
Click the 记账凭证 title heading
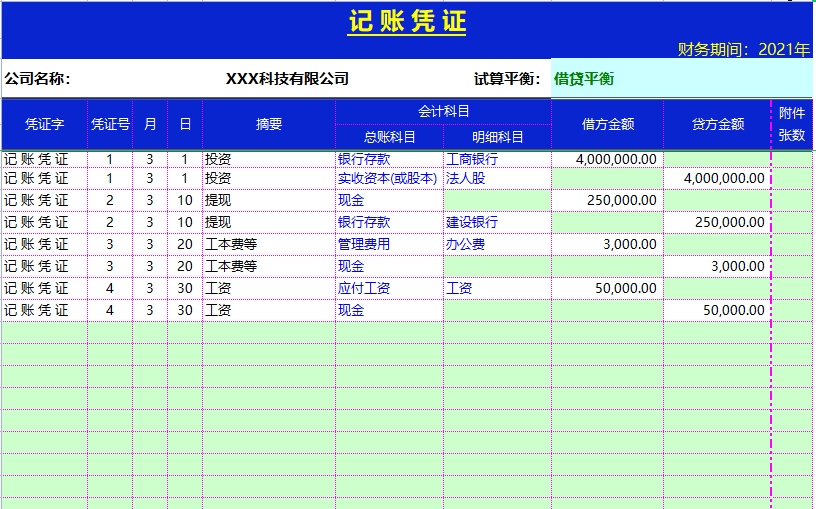406,22
